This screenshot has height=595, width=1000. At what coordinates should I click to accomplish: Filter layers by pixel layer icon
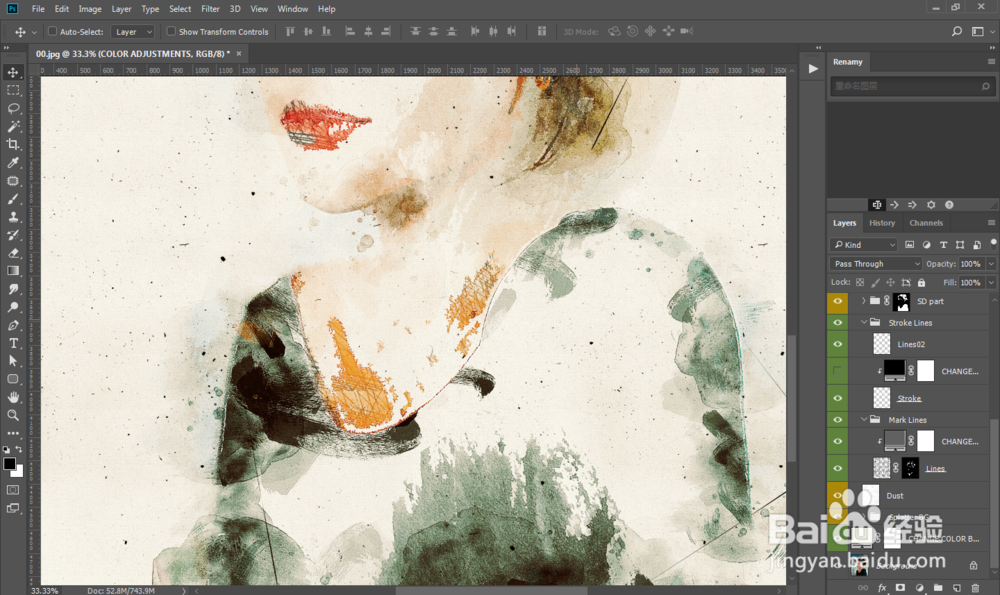[x=909, y=245]
